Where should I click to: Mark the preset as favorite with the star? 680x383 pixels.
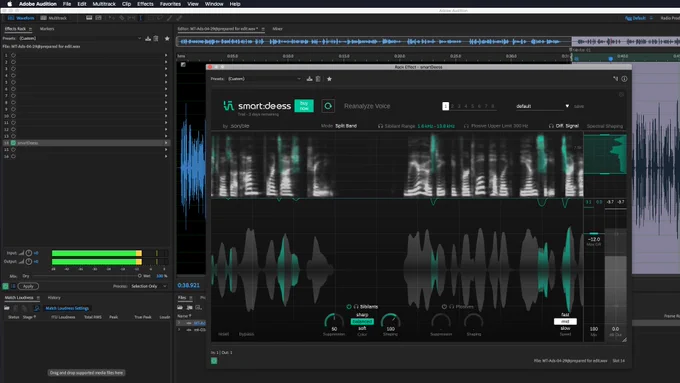329,79
